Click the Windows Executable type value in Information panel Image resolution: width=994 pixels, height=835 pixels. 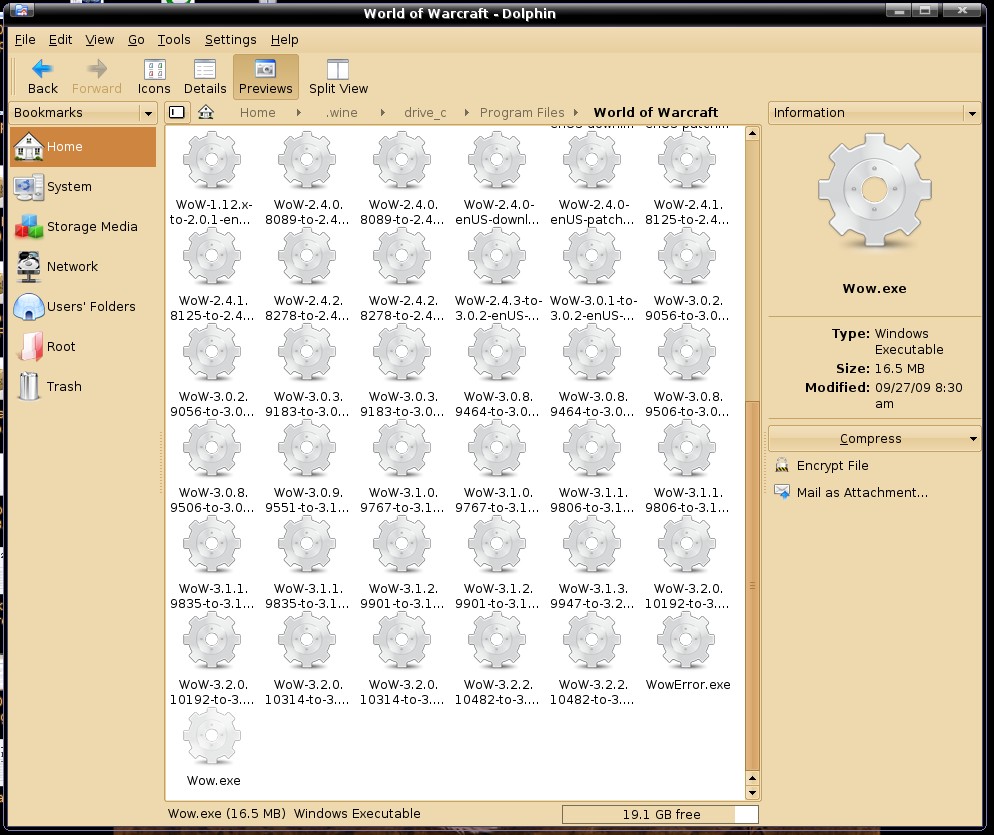point(909,342)
